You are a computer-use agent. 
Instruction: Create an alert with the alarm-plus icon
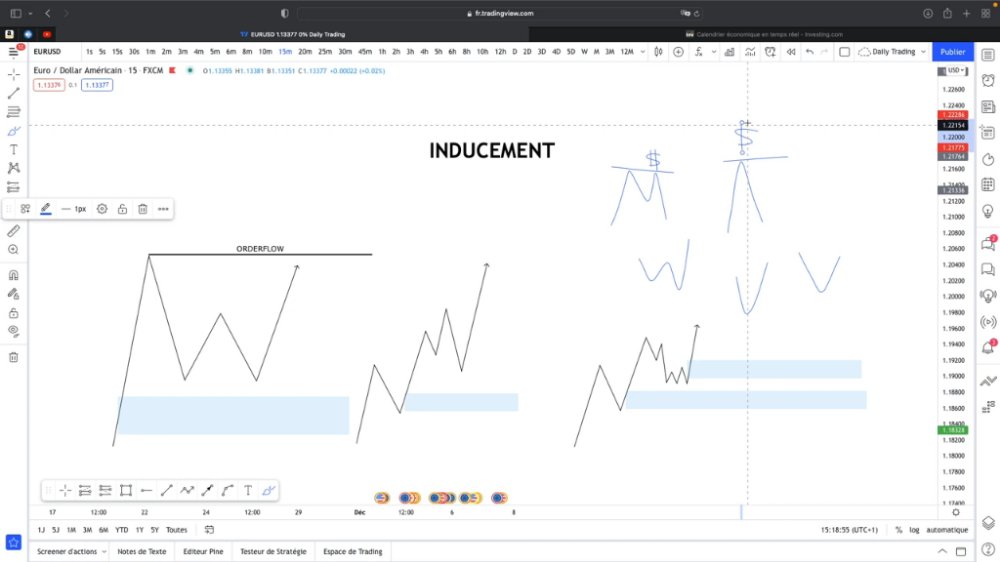tap(770, 52)
